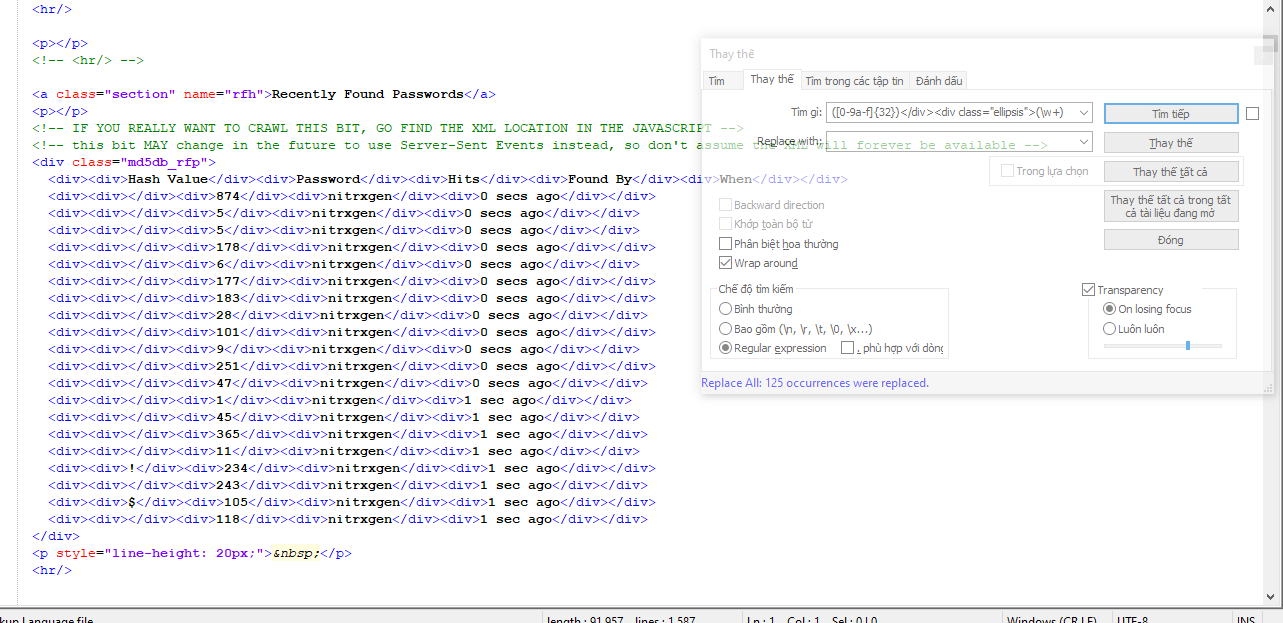Click the hit count 118 in the editor
Image resolution: width=1283 pixels, height=623 pixels.
[228, 519]
